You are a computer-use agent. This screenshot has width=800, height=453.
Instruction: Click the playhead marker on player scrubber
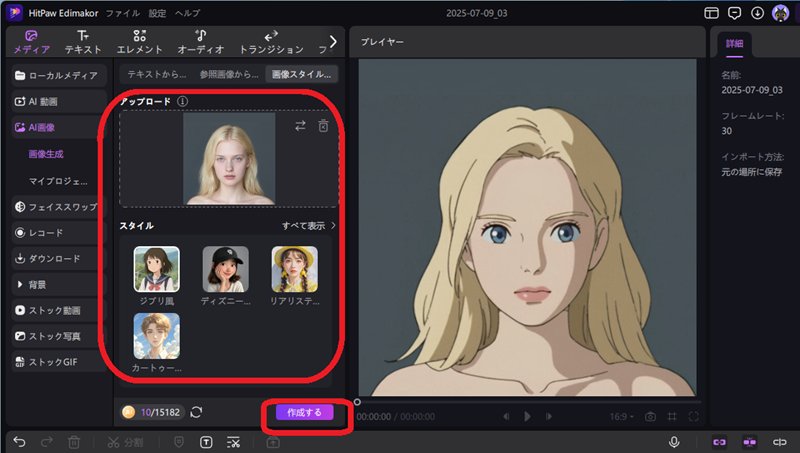coord(357,402)
